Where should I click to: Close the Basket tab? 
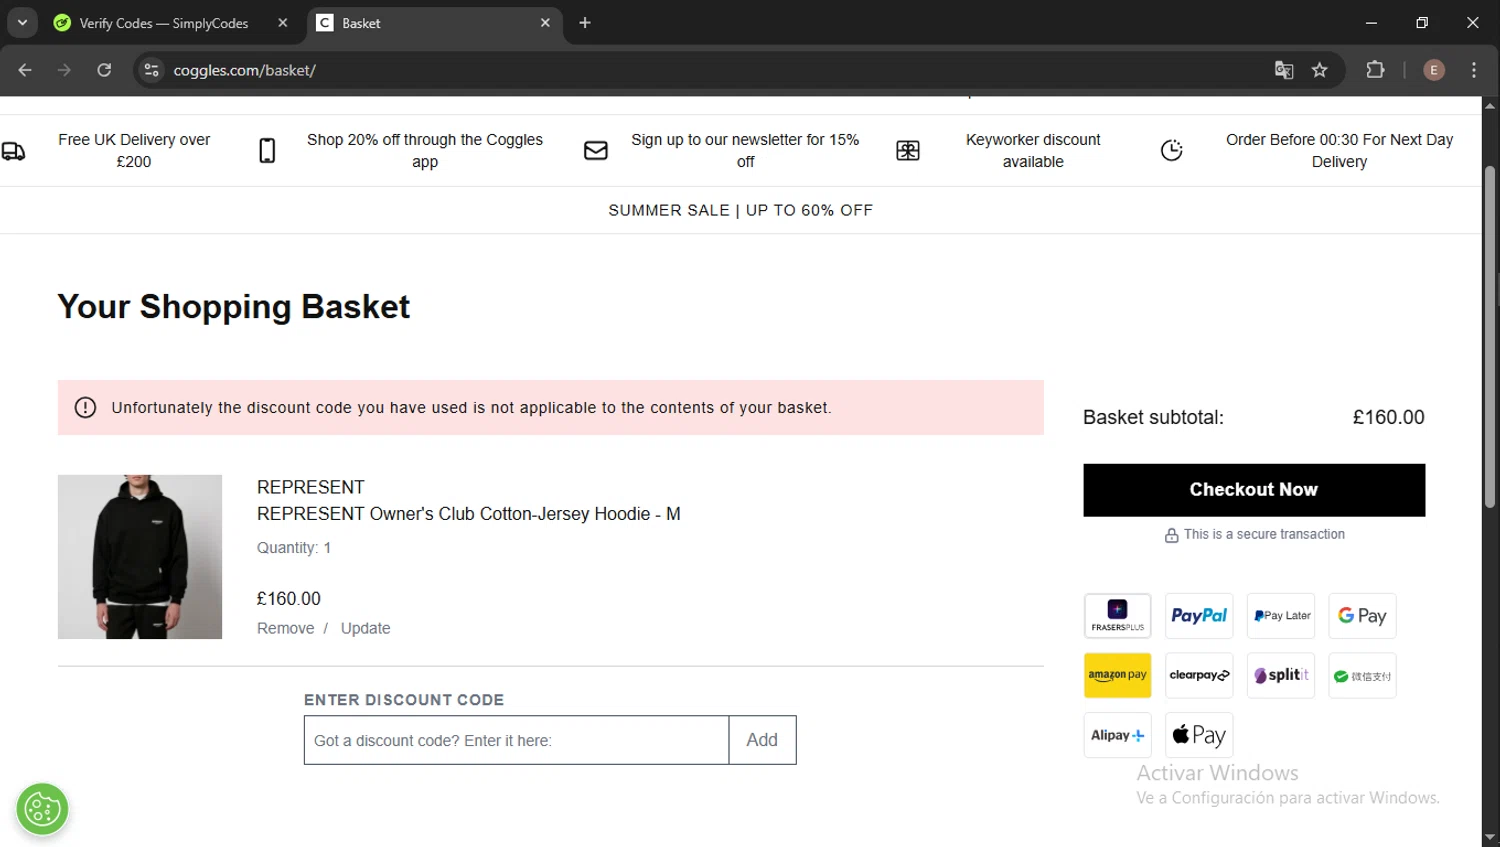point(545,22)
